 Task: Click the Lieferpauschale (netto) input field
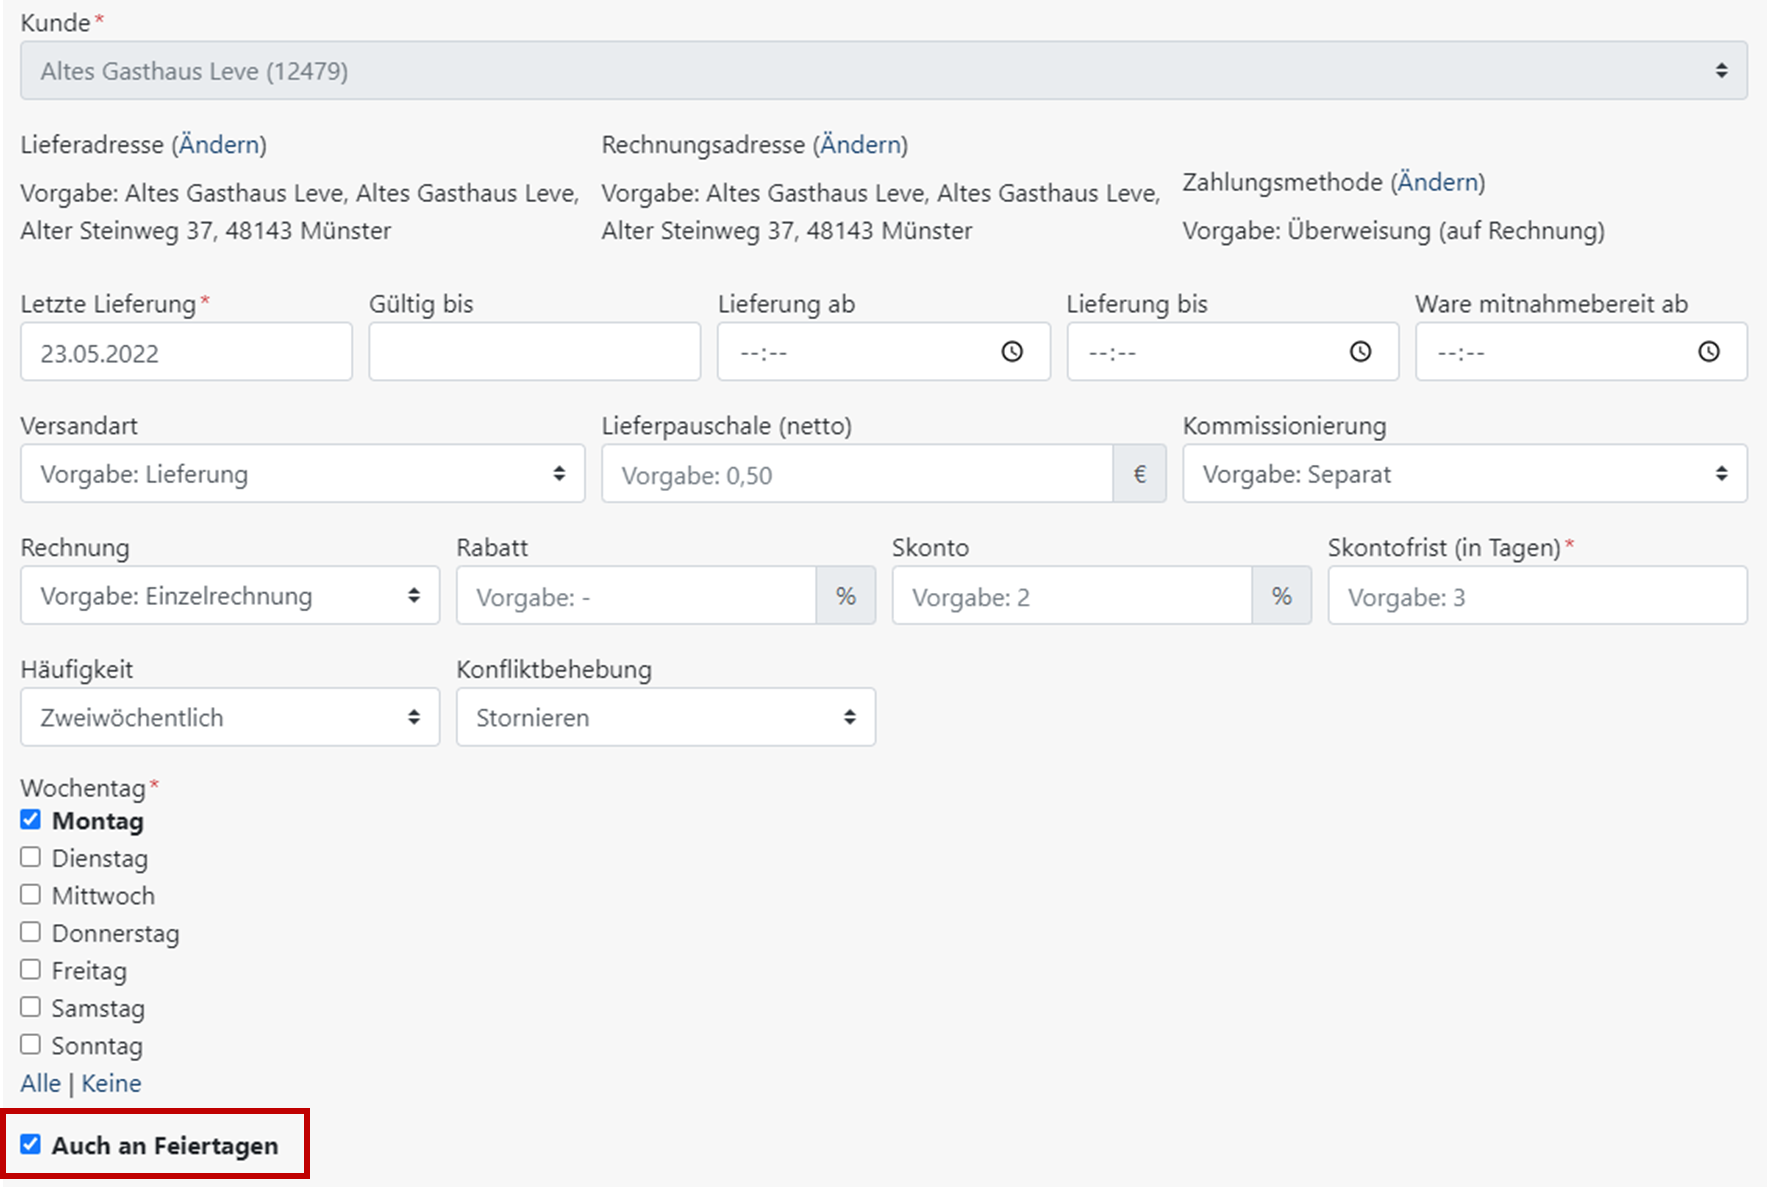click(x=857, y=474)
